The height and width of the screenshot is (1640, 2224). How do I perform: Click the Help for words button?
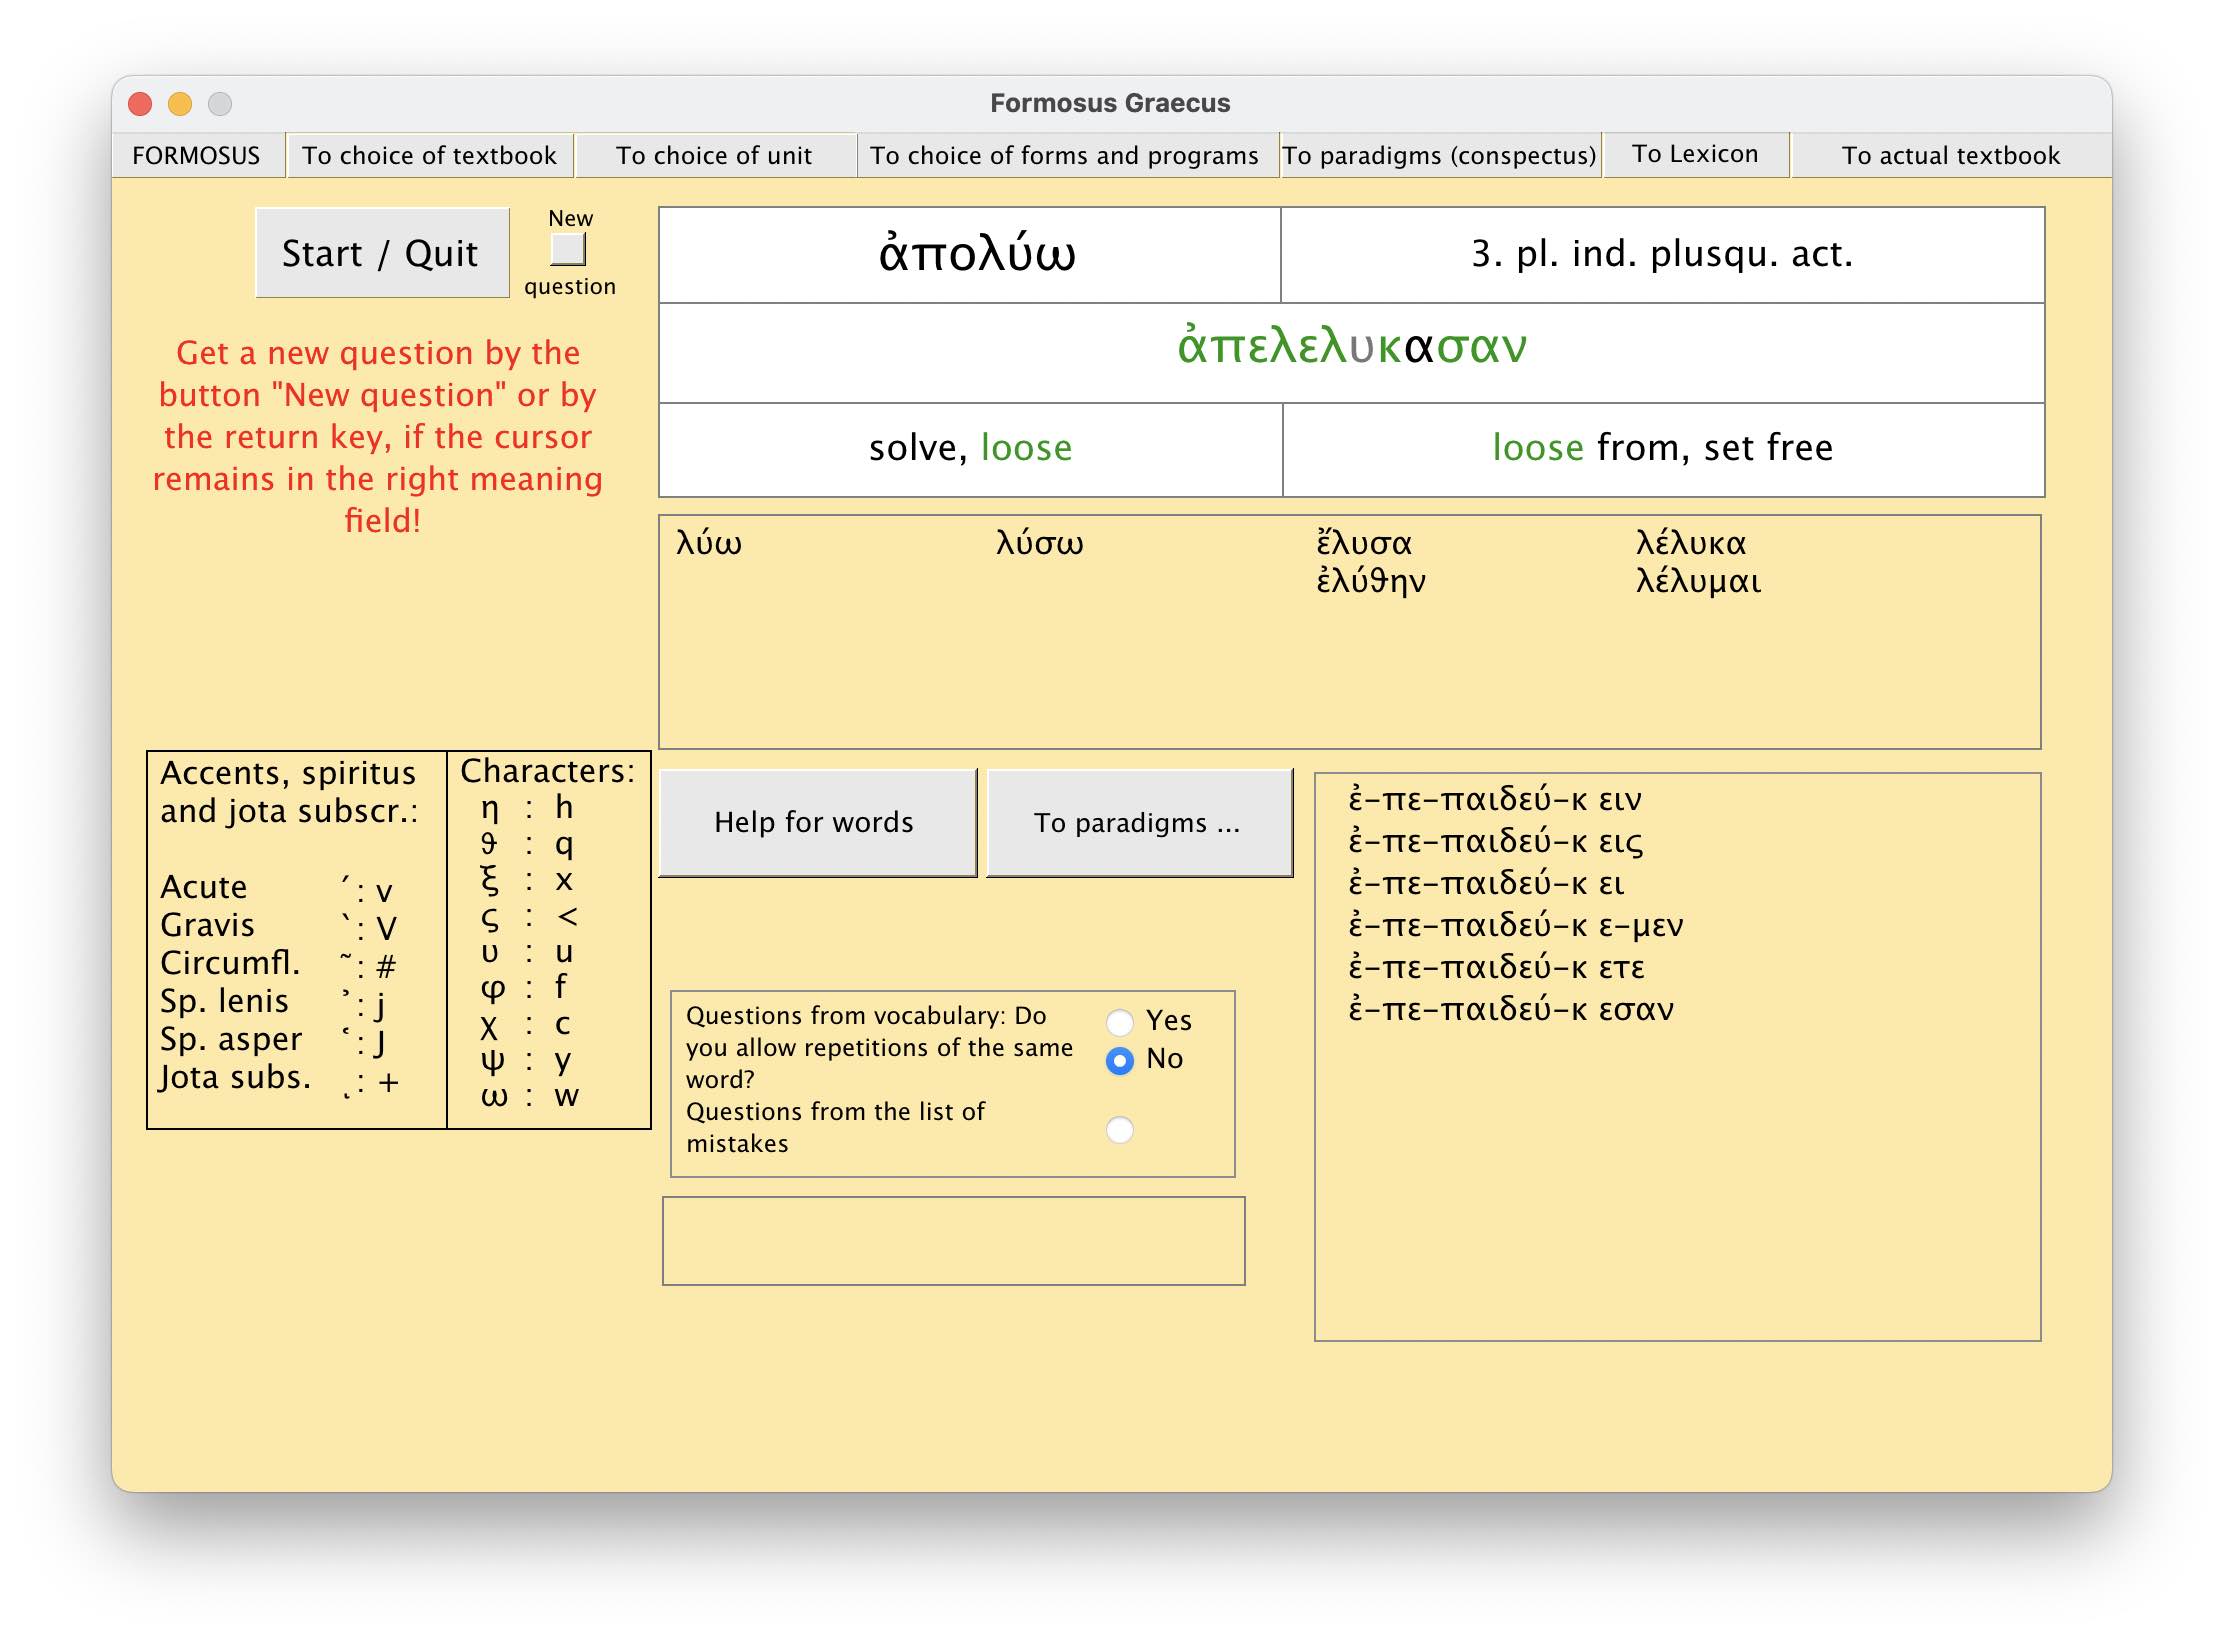[815, 822]
